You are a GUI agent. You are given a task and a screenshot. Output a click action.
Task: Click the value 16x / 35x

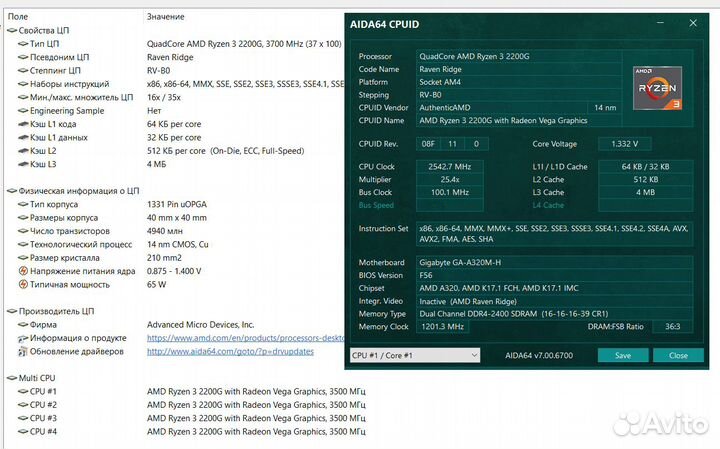pos(164,97)
